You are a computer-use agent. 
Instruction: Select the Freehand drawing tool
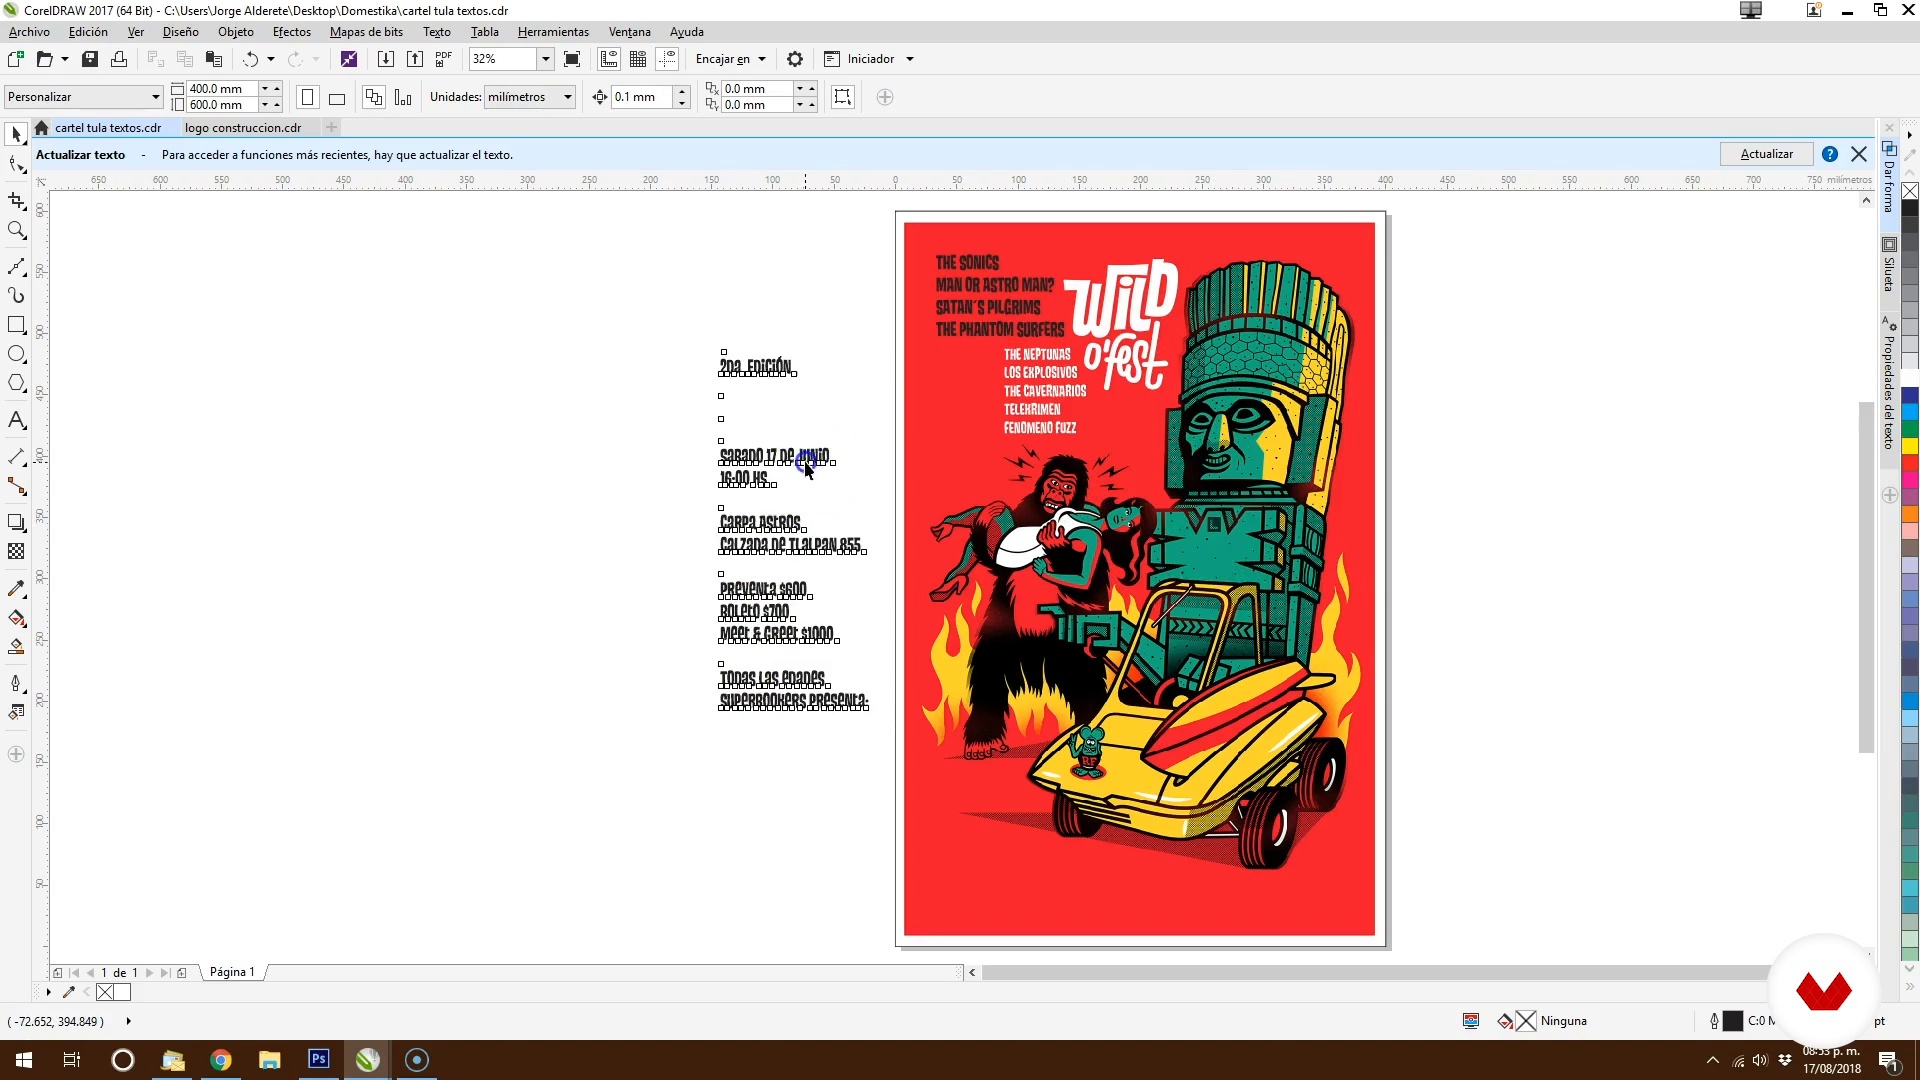coord(16,266)
